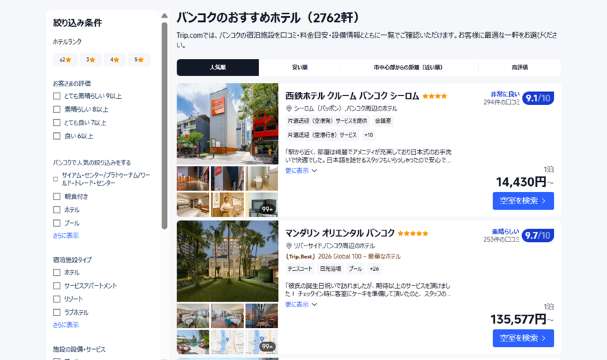Expand さらに表示 under 宿泊施設タイプ
The image size is (607, 360).
[x=66, y=325]
